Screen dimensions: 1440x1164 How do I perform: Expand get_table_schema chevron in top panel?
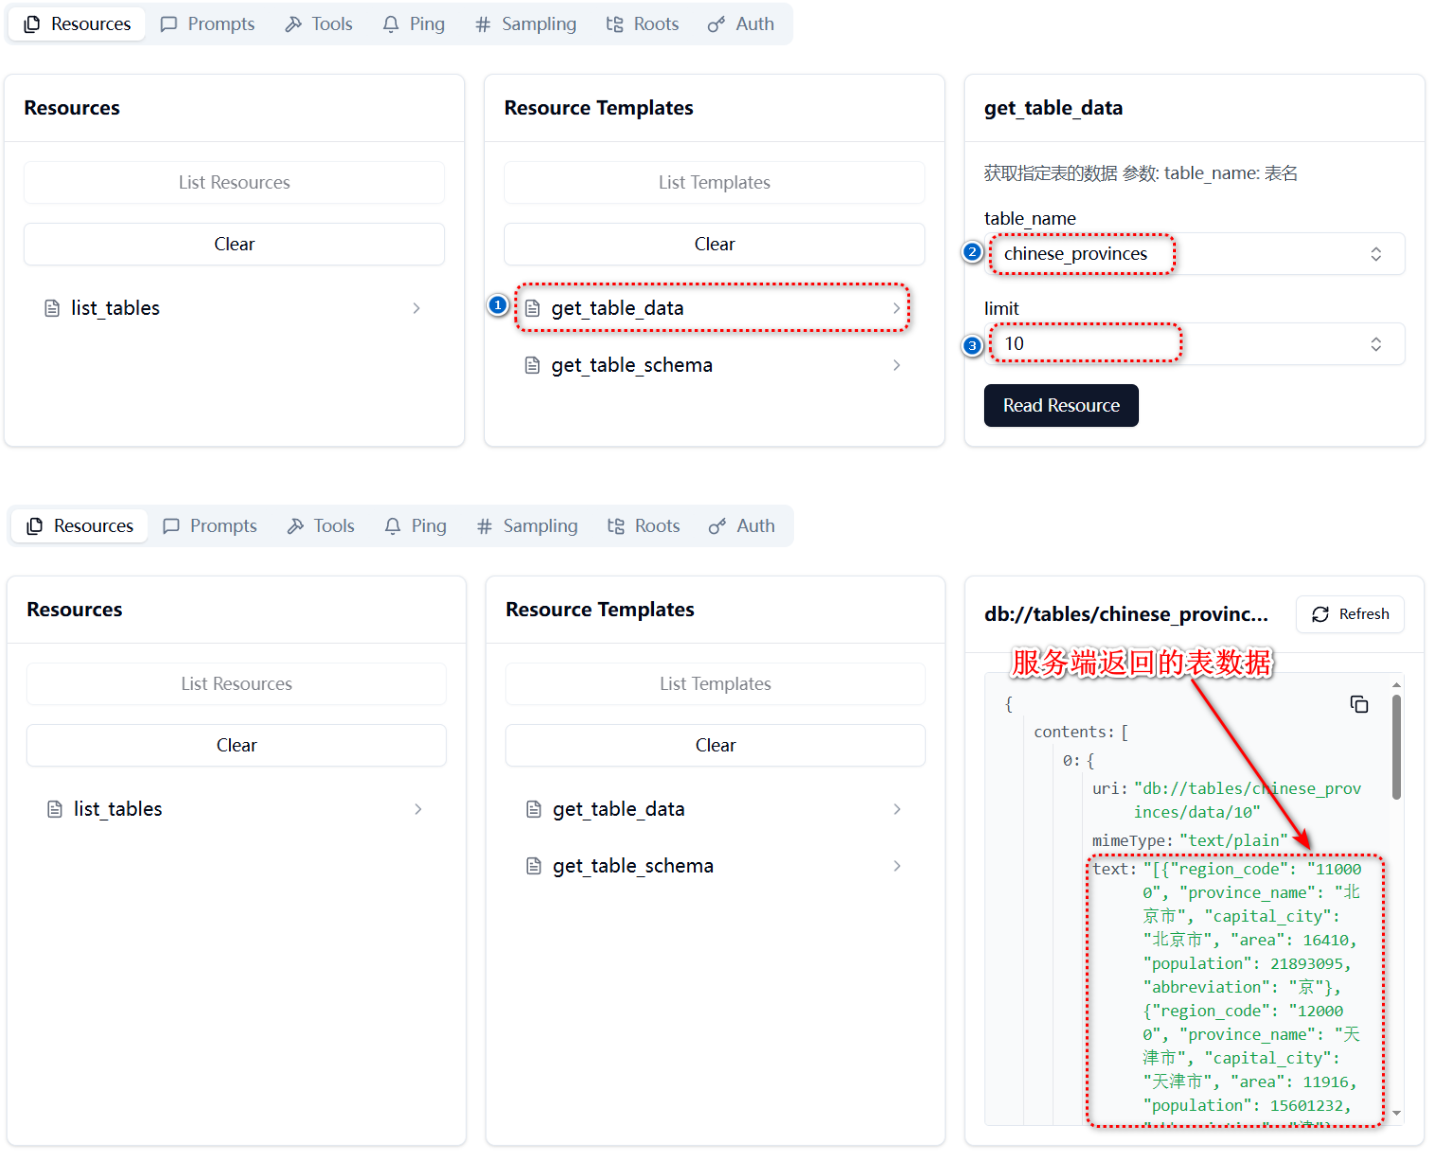tap(896, 366)
